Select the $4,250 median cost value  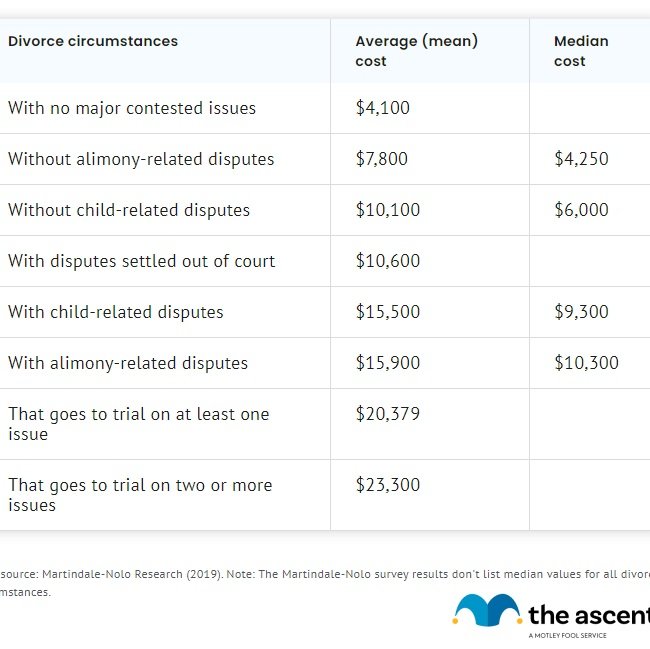[x=581, y=159]
